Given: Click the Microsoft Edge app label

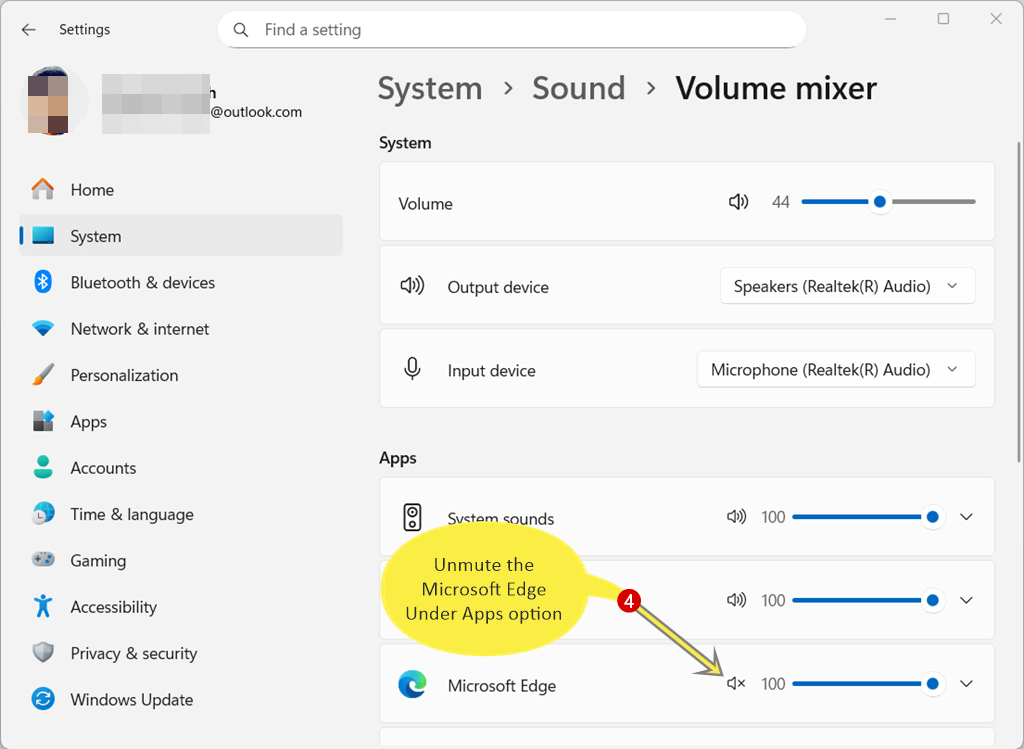Looking at the screenshot, I should tap(502, 686).
